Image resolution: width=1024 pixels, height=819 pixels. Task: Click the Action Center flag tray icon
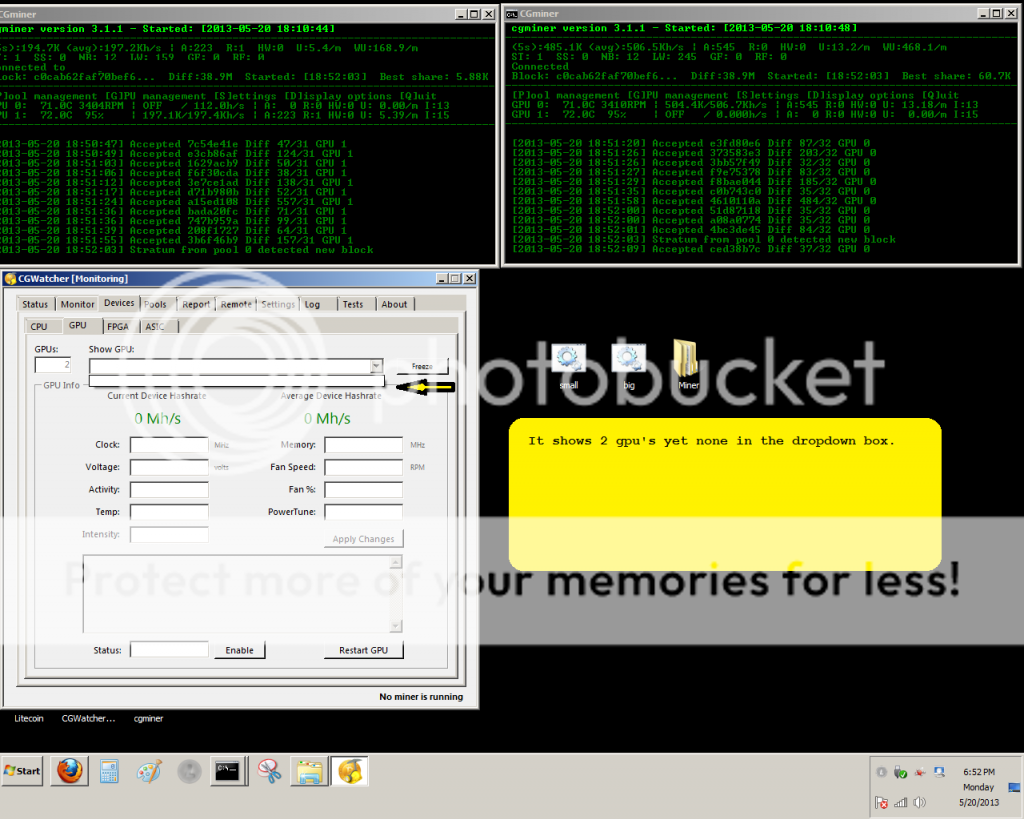point(881,803)
